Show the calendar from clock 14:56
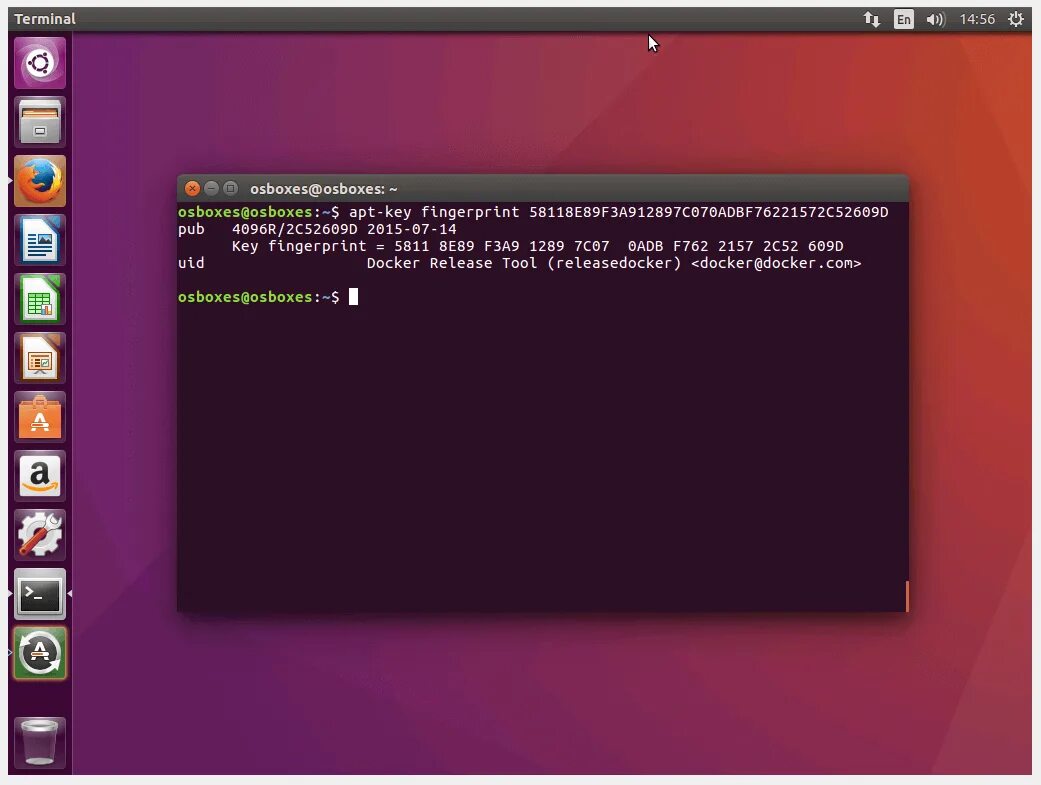 coord(977,19)
